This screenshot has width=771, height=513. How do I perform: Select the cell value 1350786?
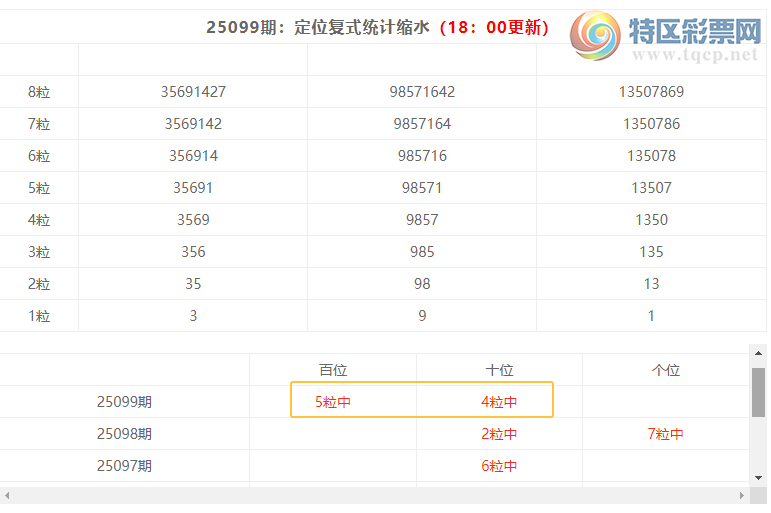652,124
